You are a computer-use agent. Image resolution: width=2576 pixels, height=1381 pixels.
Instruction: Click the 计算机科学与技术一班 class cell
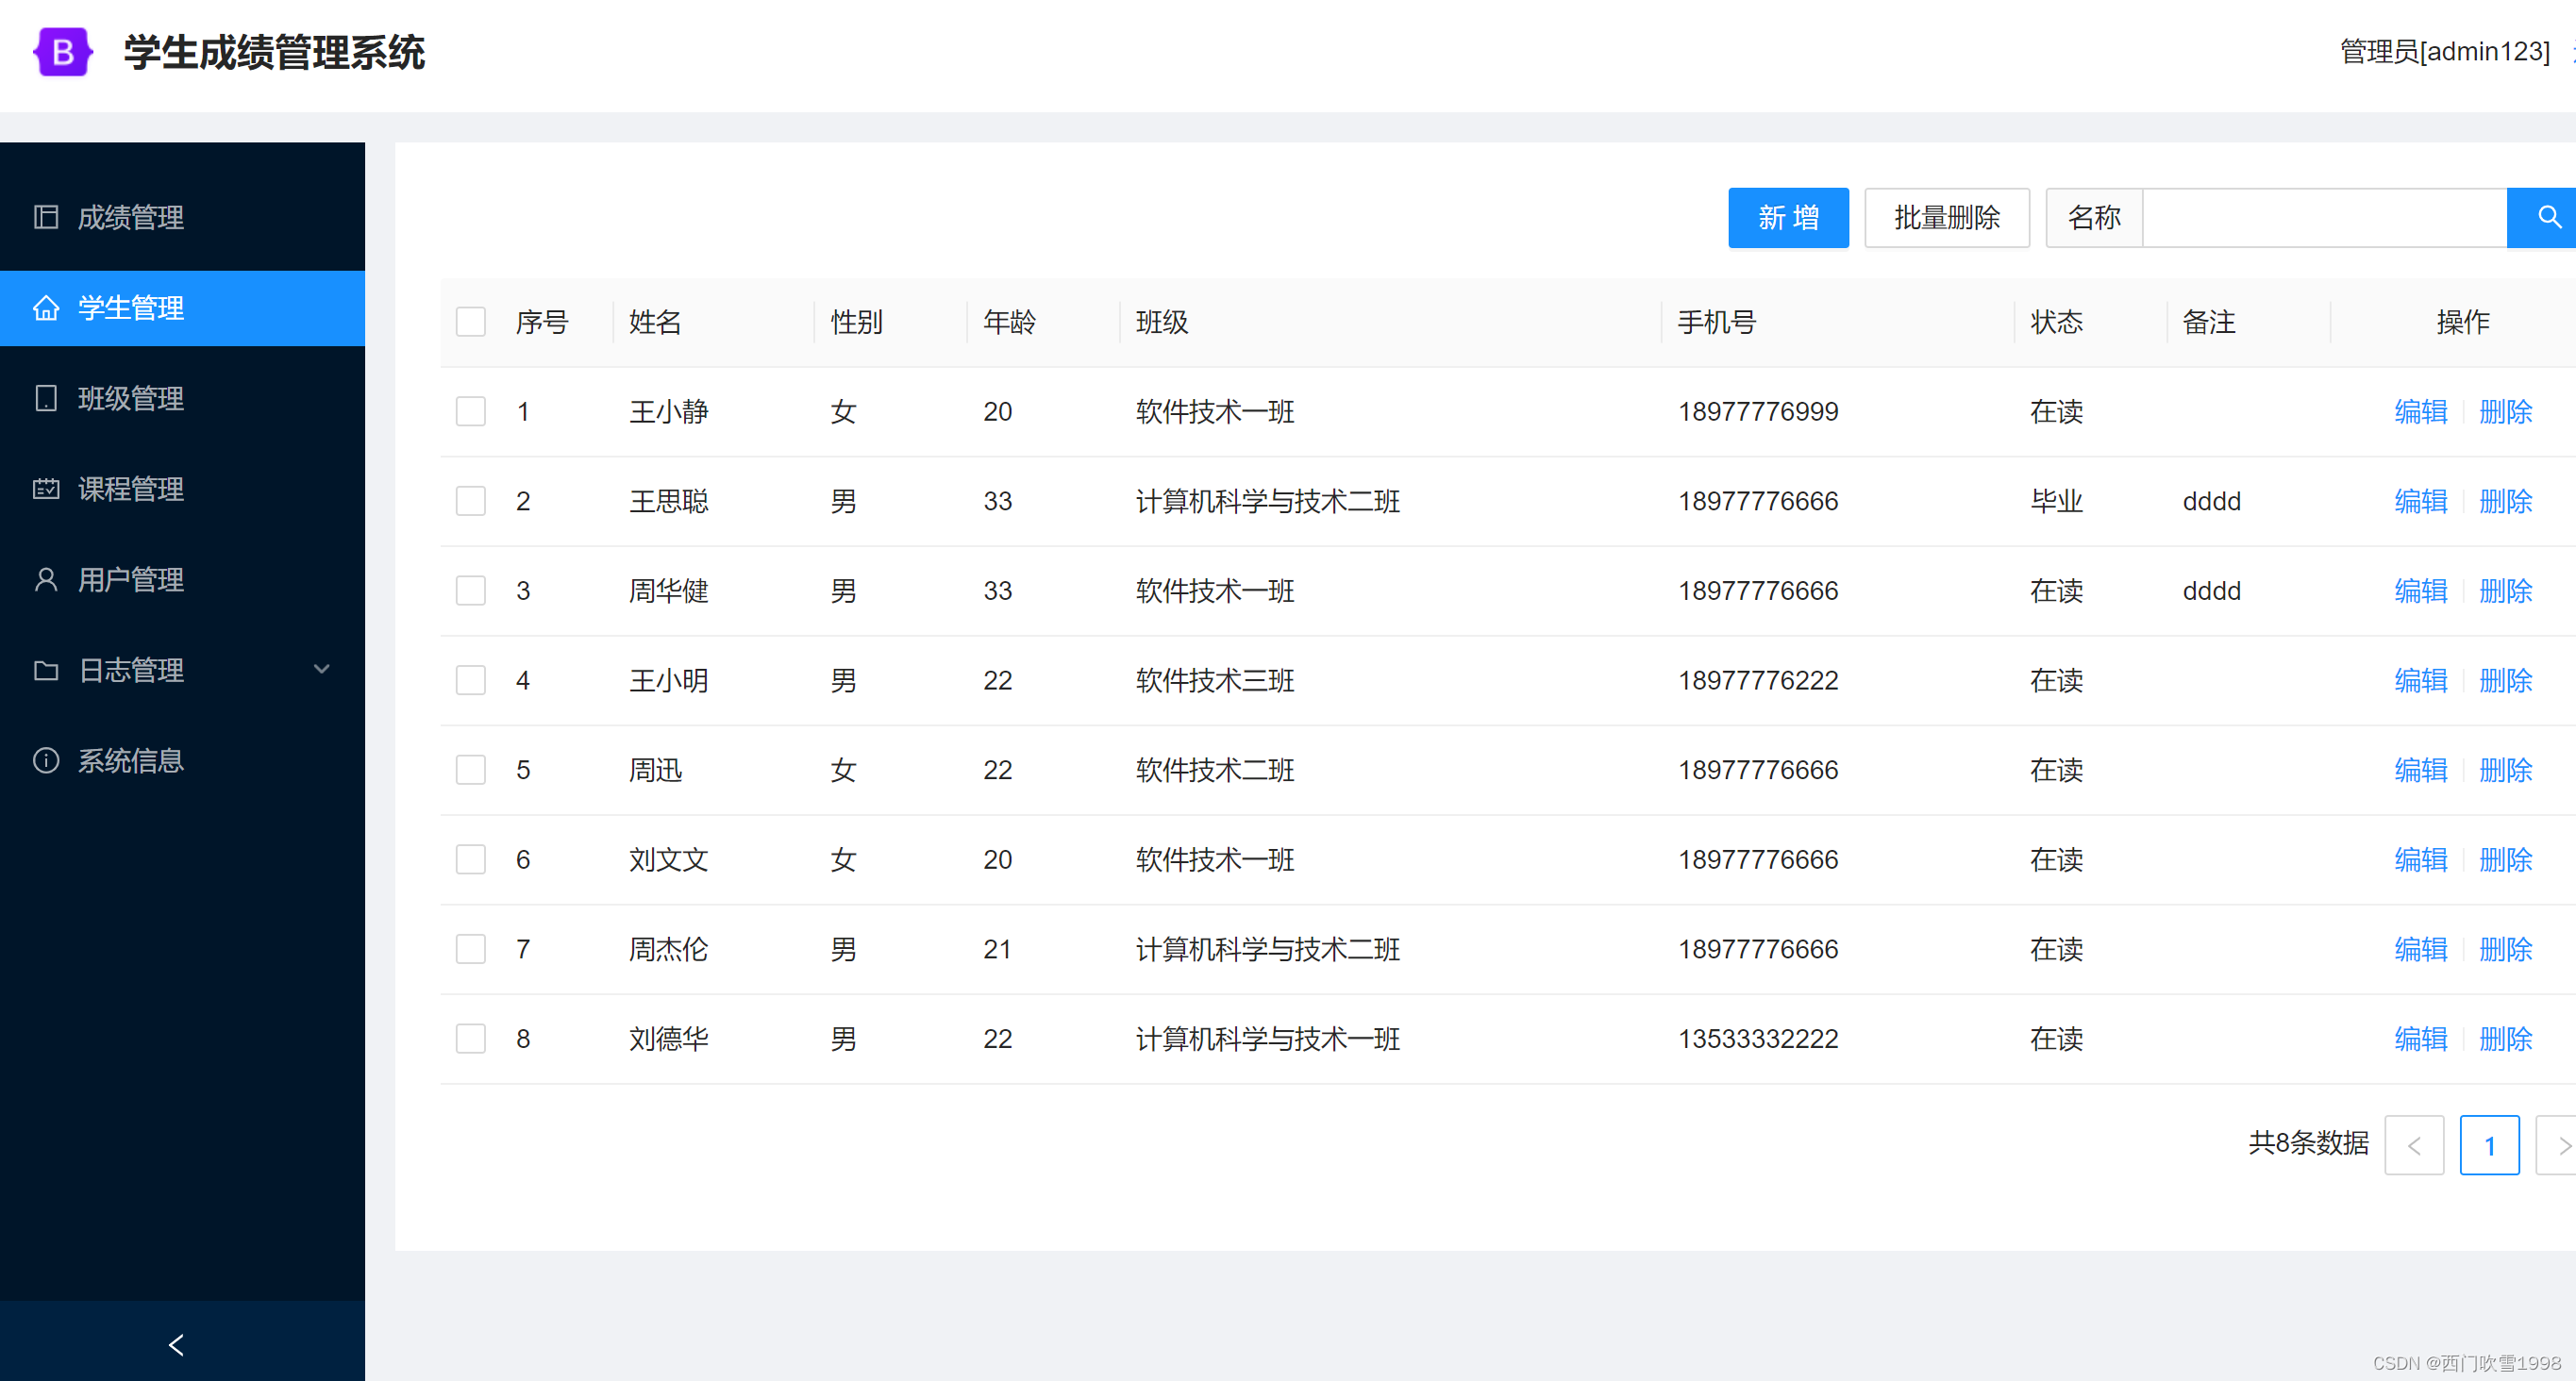tap(1267, 1038)
